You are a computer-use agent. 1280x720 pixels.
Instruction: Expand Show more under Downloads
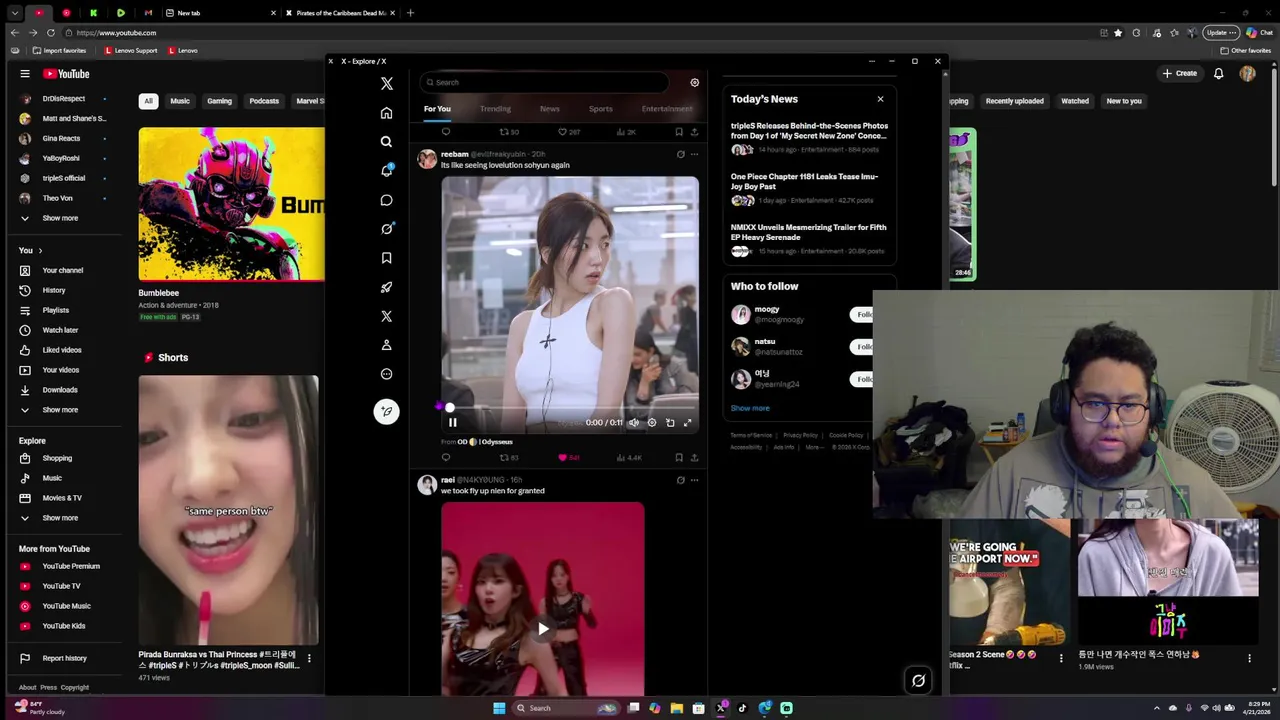(60, 410)
